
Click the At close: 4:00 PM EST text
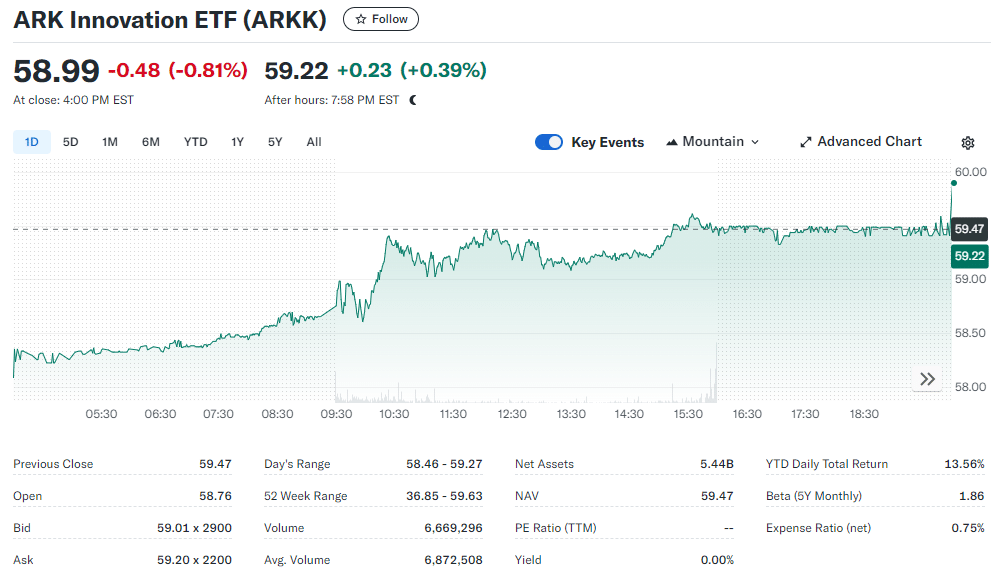tap(74, 100)
